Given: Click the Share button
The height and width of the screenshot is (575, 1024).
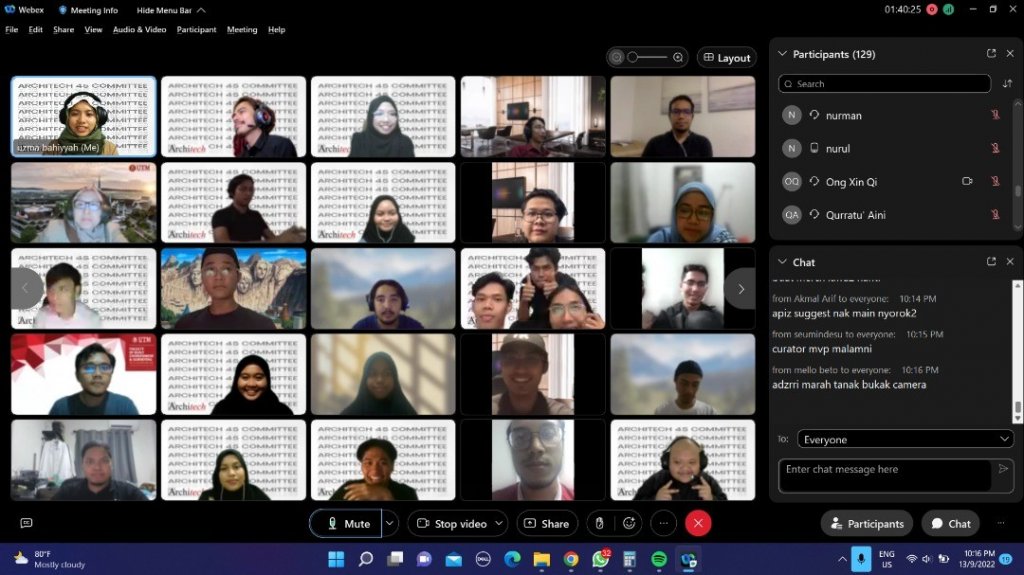Looking at the screenshot, I should [x=546, y=523].
